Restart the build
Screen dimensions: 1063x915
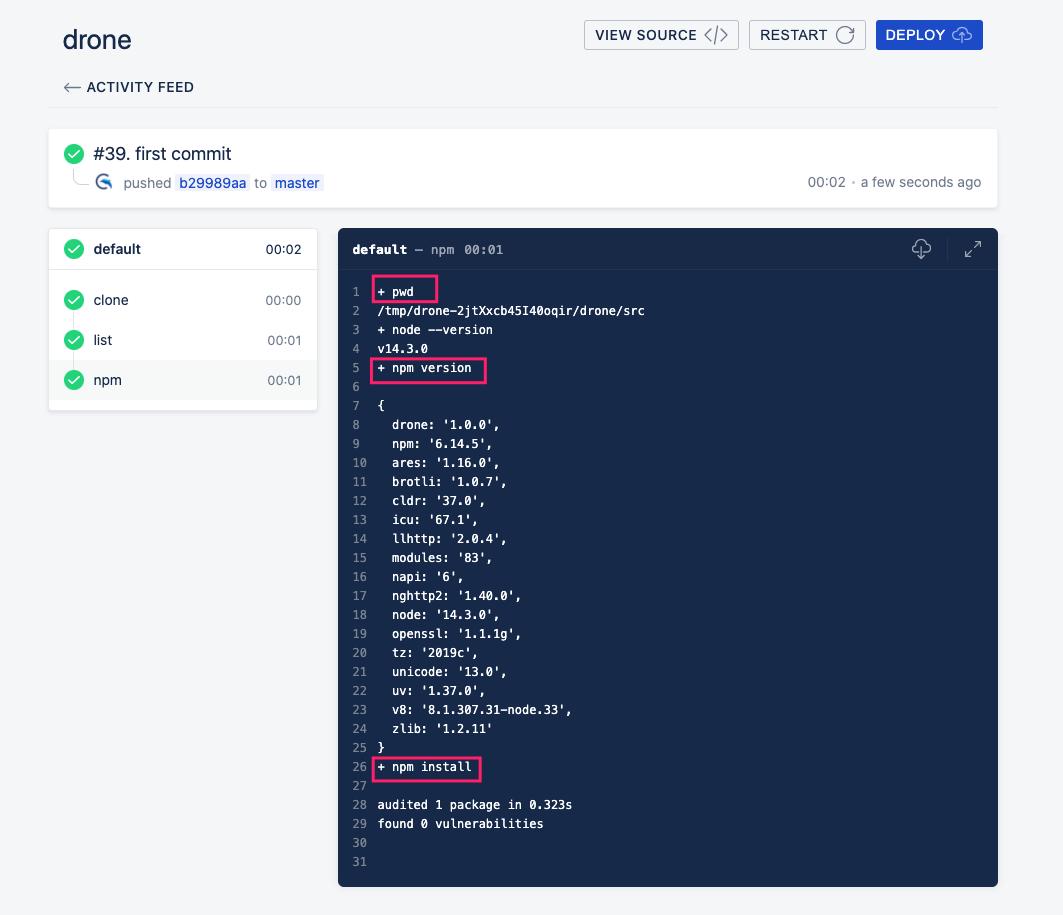coord(807,35)
